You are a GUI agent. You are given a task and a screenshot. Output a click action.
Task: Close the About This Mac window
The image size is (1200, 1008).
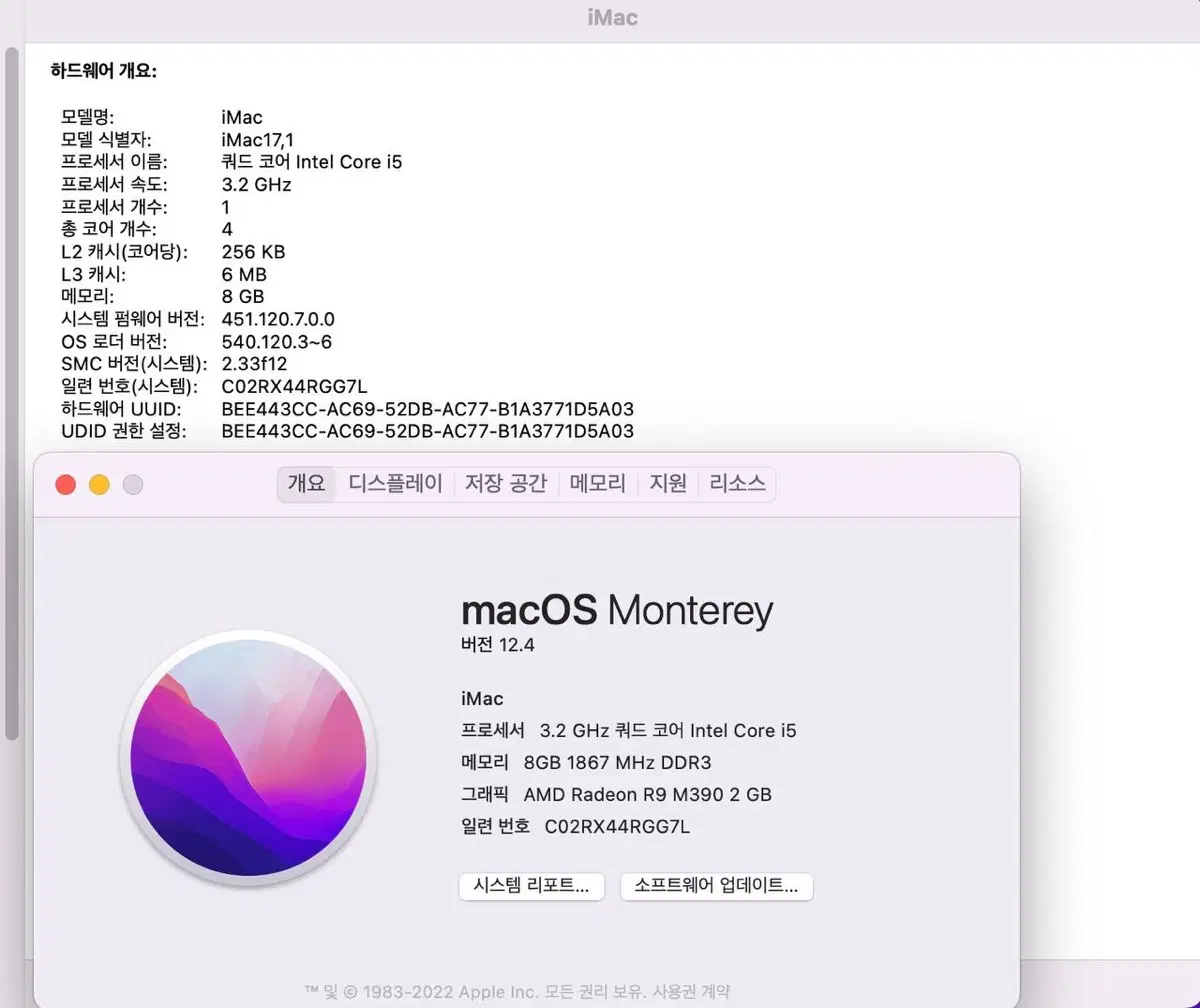[66, 485]
